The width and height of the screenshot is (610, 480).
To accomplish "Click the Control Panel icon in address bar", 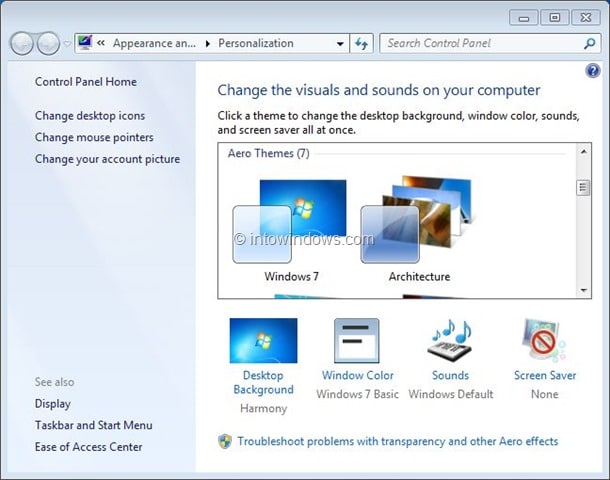I will [x=85, y=42].
